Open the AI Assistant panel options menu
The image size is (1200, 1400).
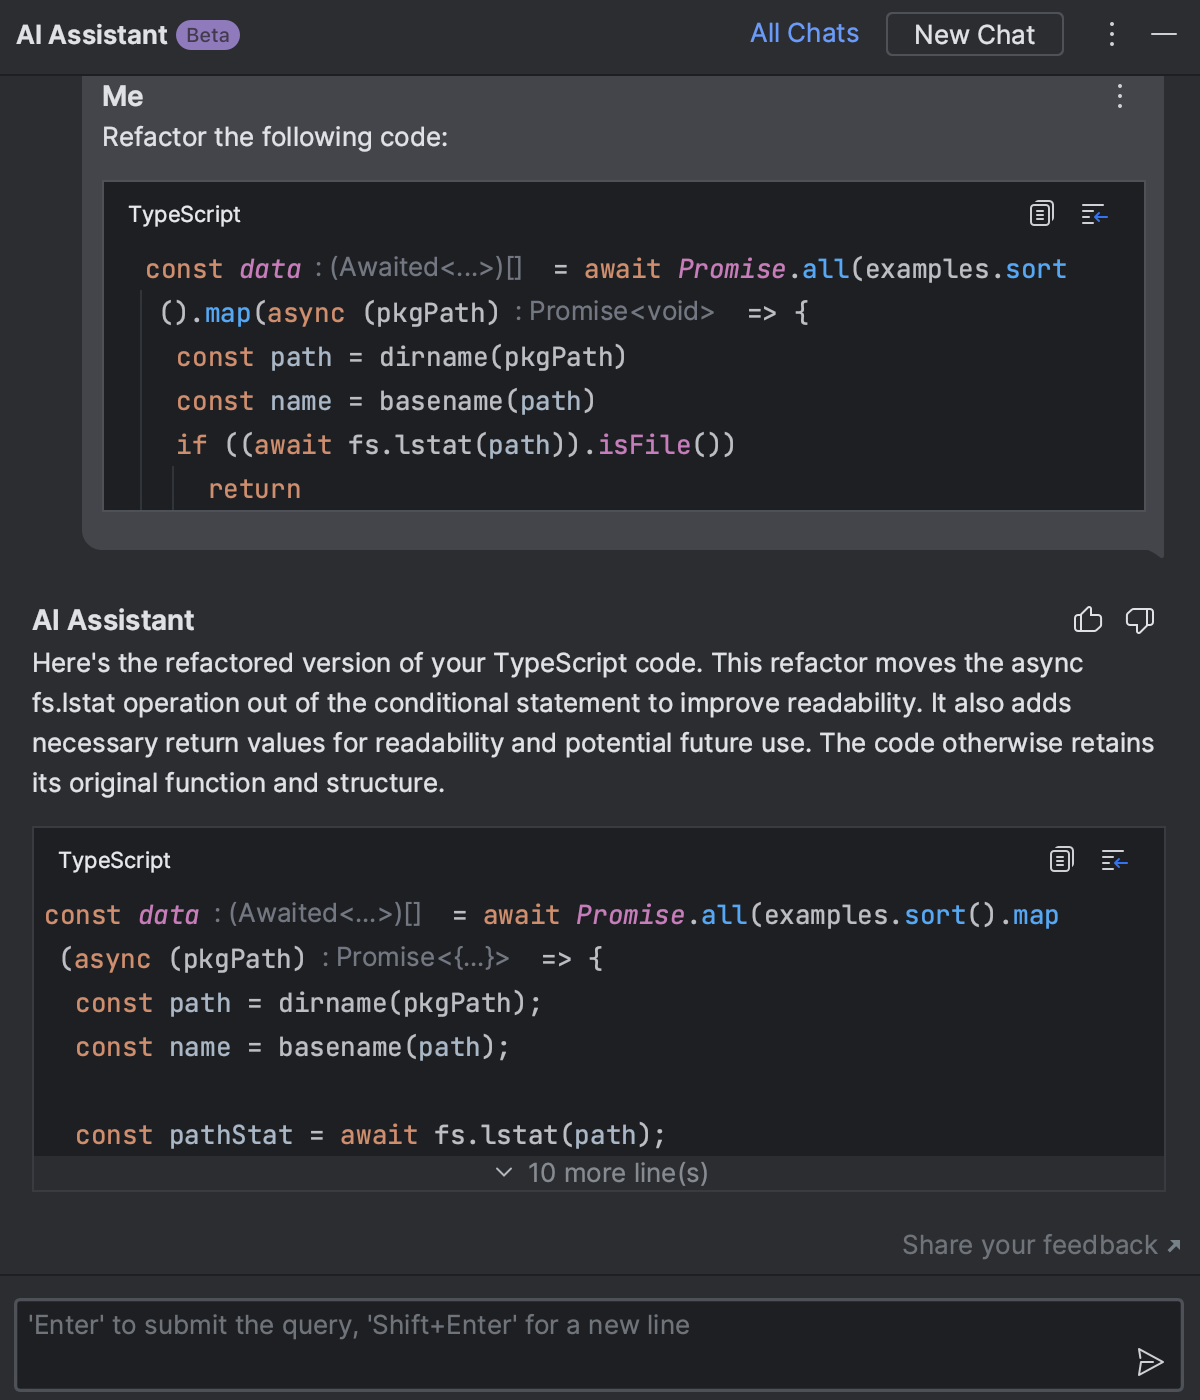coord(1112,34)
